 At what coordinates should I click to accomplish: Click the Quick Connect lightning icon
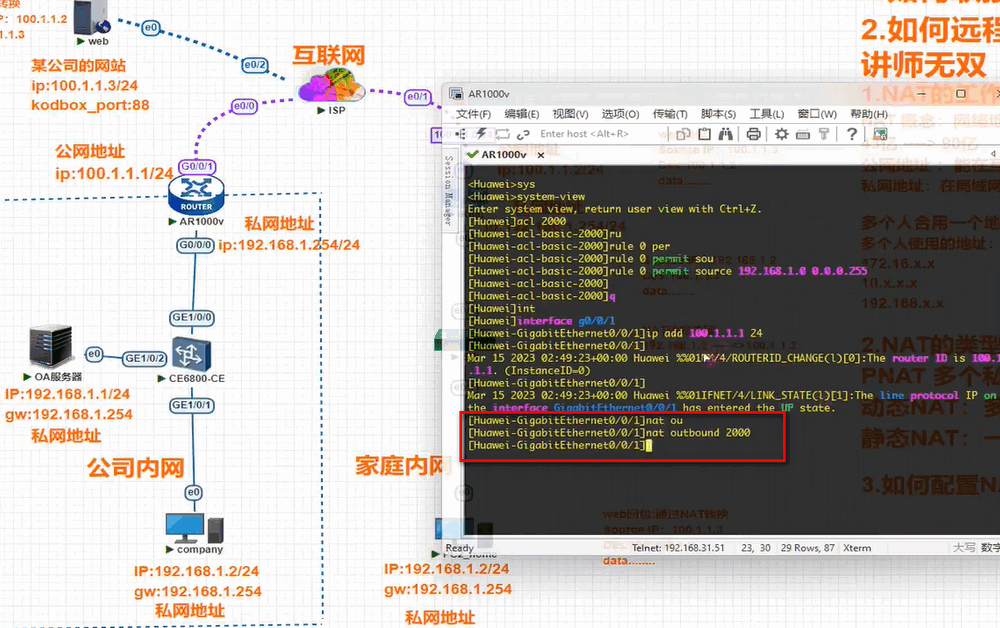482,134
